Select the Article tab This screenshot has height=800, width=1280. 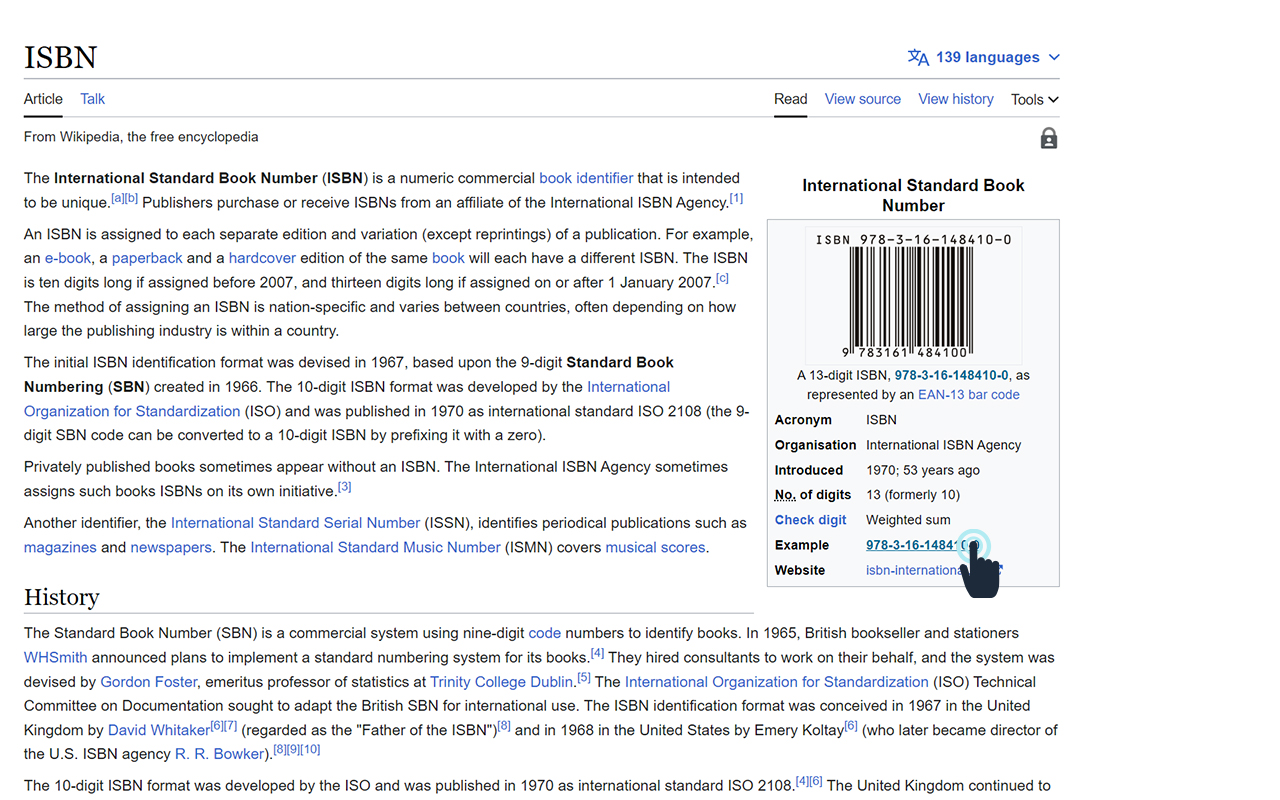point(43,99)
